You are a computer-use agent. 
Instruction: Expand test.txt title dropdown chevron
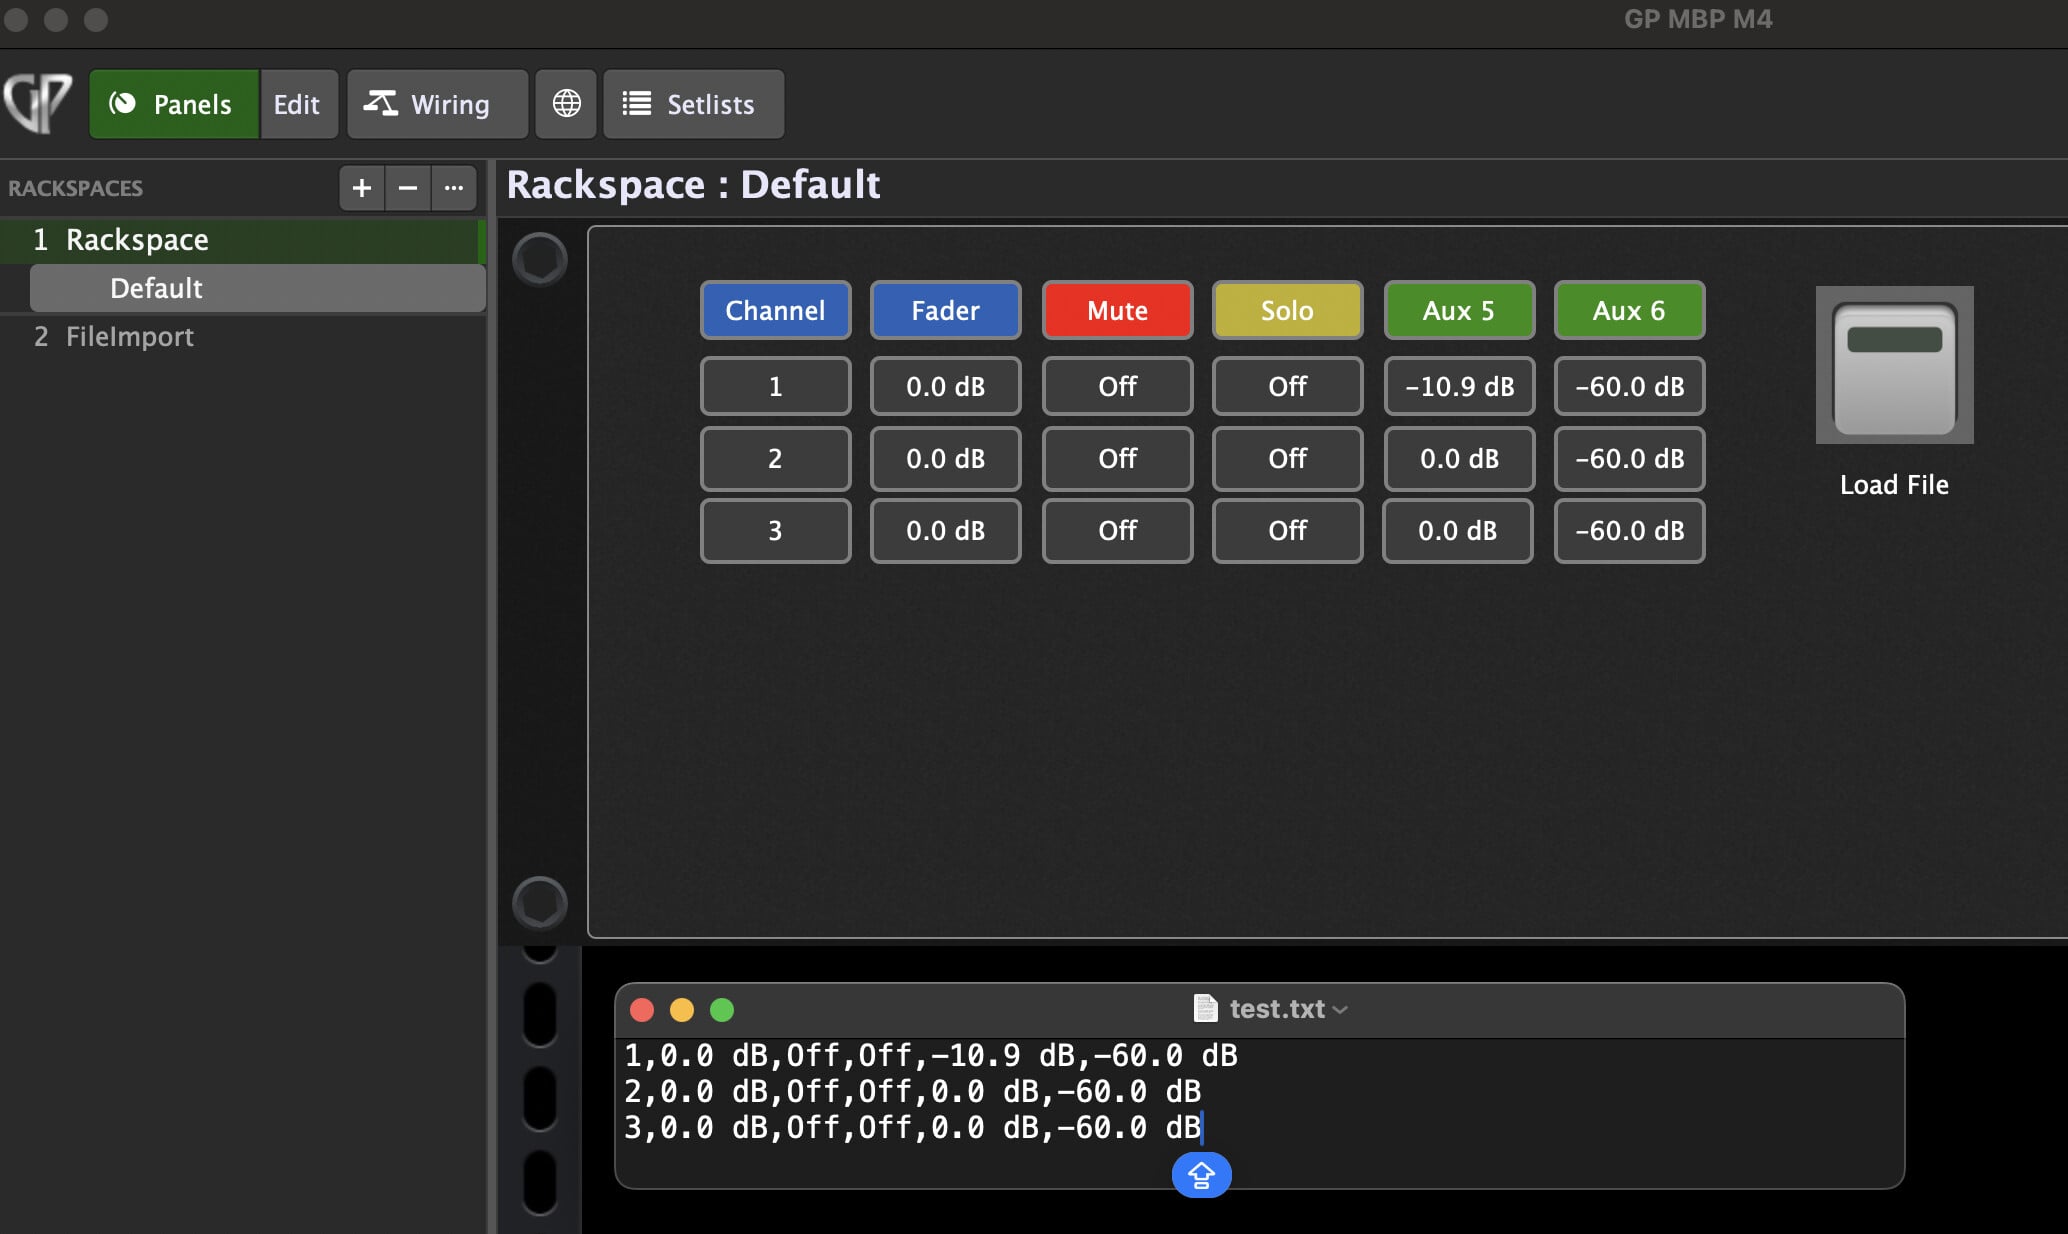click(1341, 1010)
